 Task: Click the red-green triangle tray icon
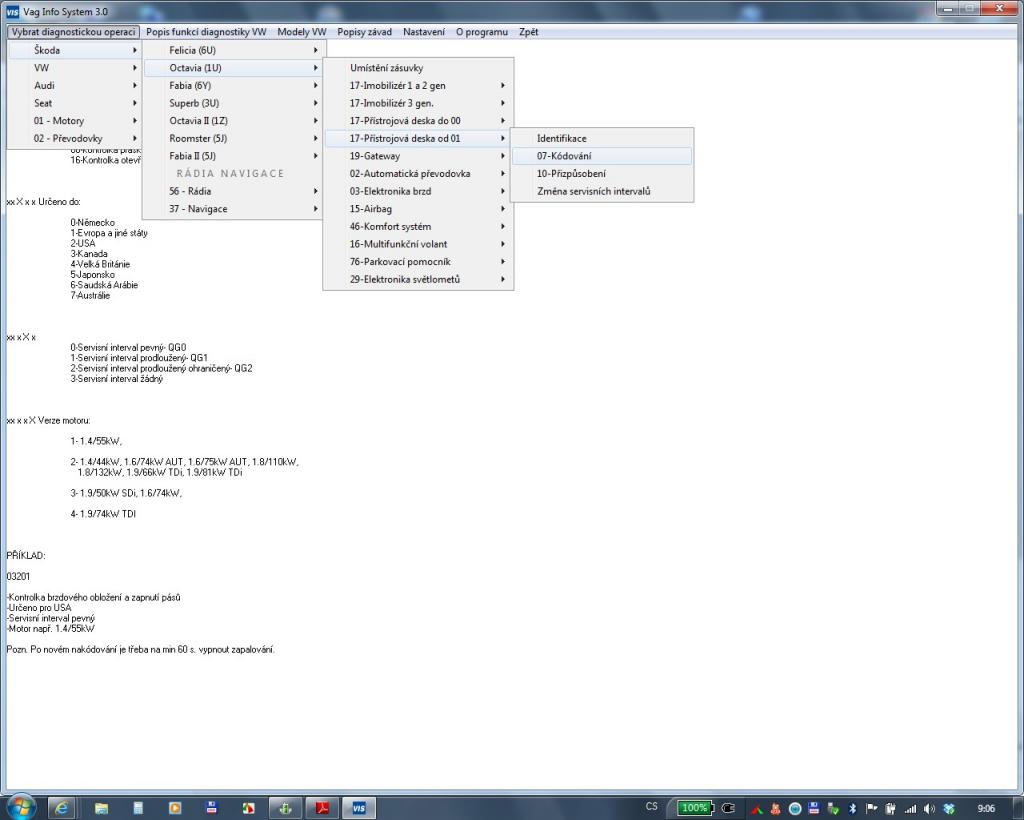[x=756, y=810]
